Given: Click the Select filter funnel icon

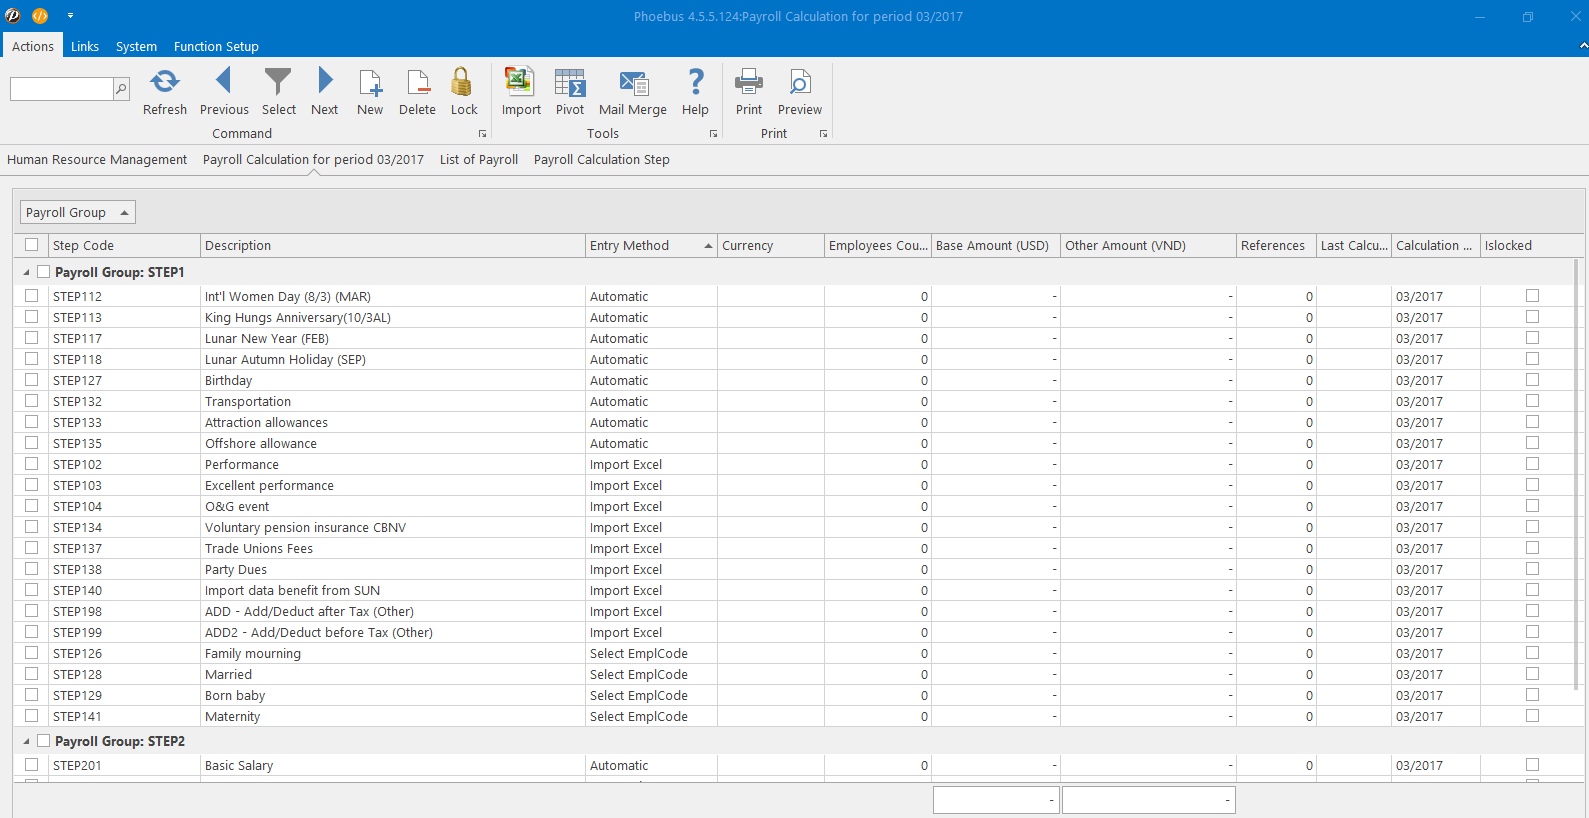Looking at the screenshot, I should tap(278, 81).
